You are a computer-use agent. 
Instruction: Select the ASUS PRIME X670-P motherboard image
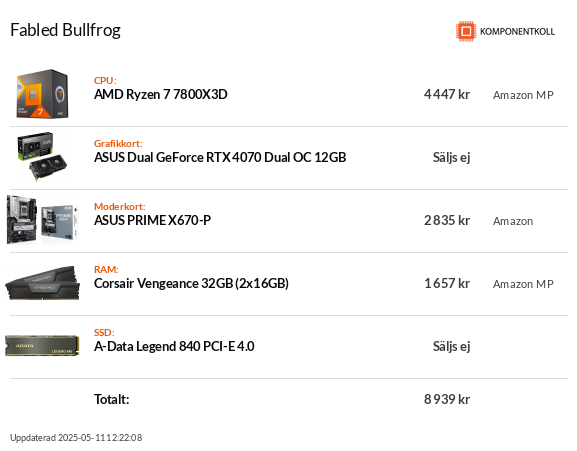43,220
